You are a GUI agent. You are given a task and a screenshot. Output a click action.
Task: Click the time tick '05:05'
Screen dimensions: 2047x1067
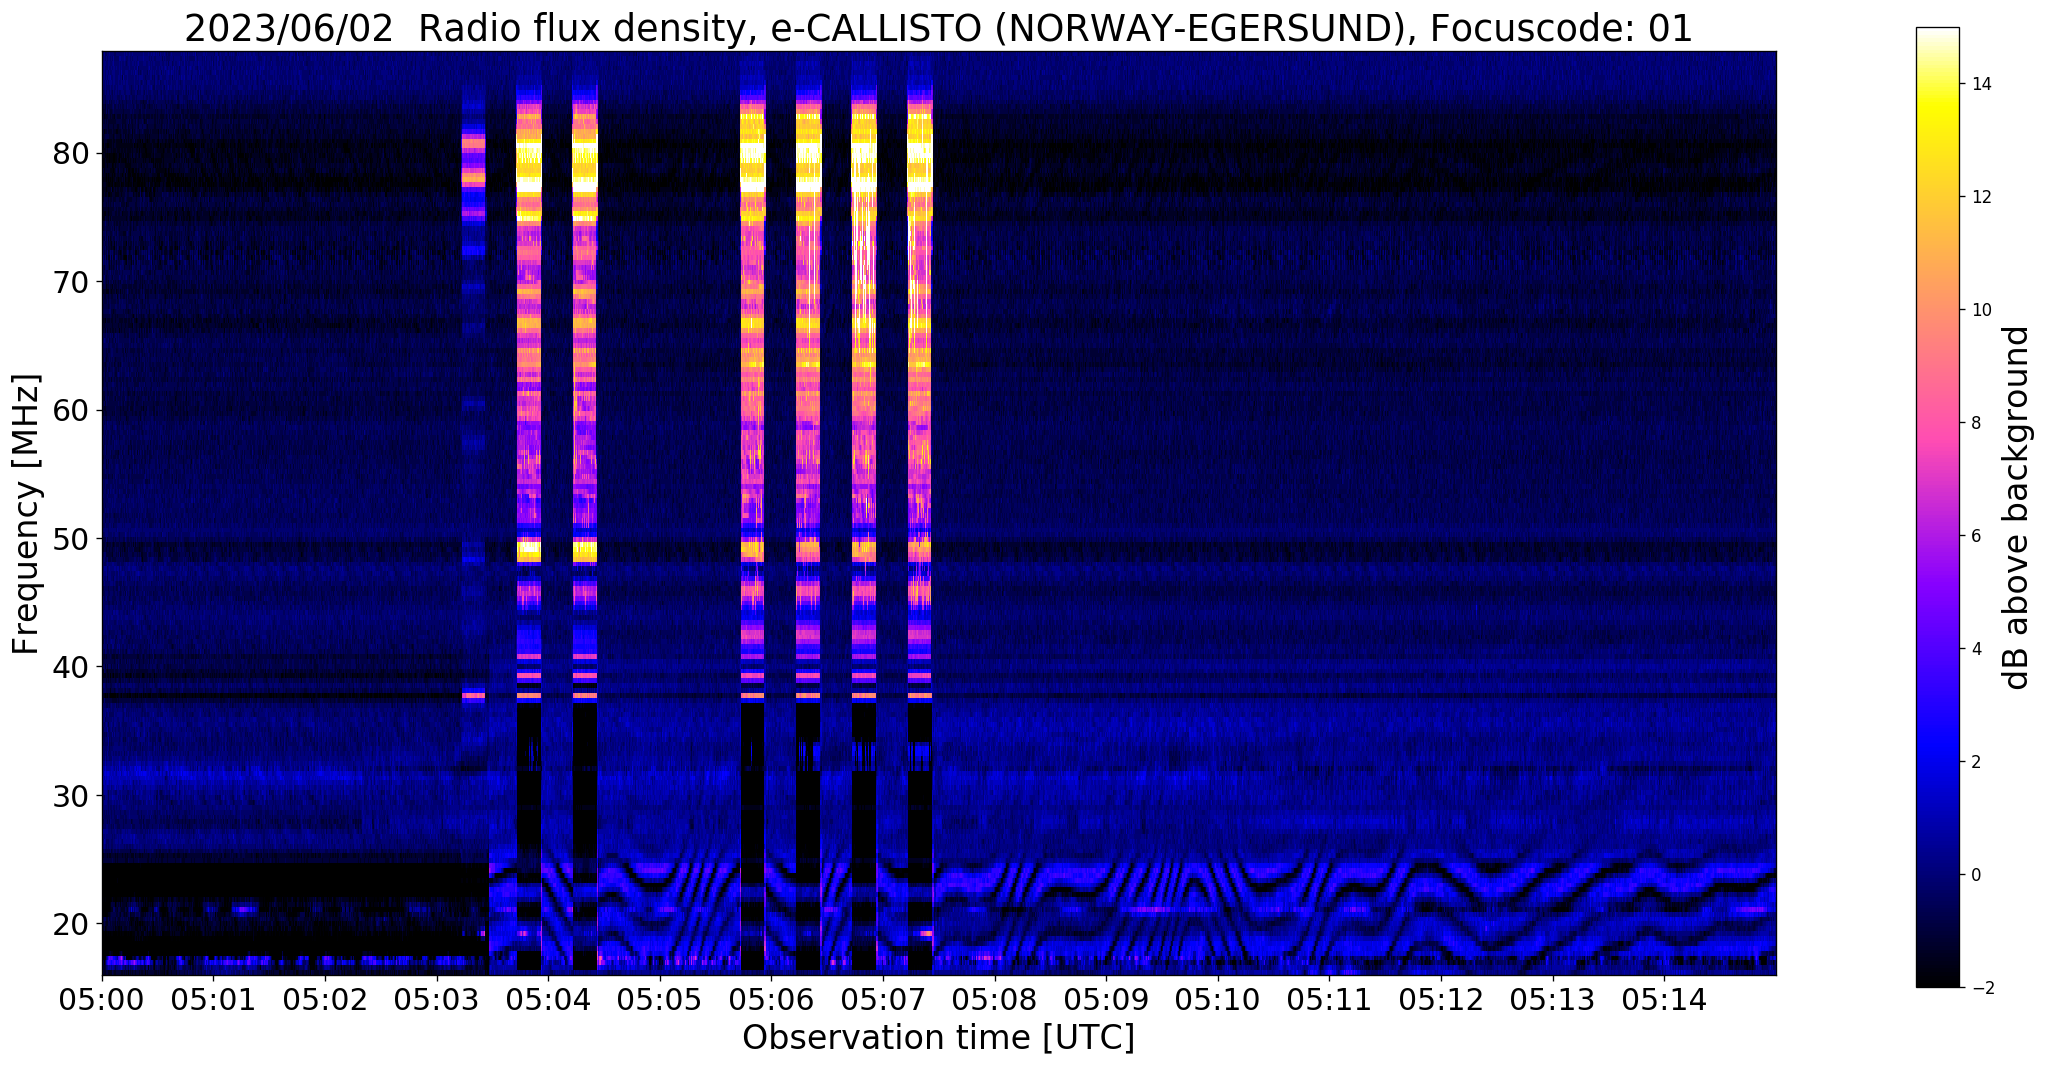[660, 998]
